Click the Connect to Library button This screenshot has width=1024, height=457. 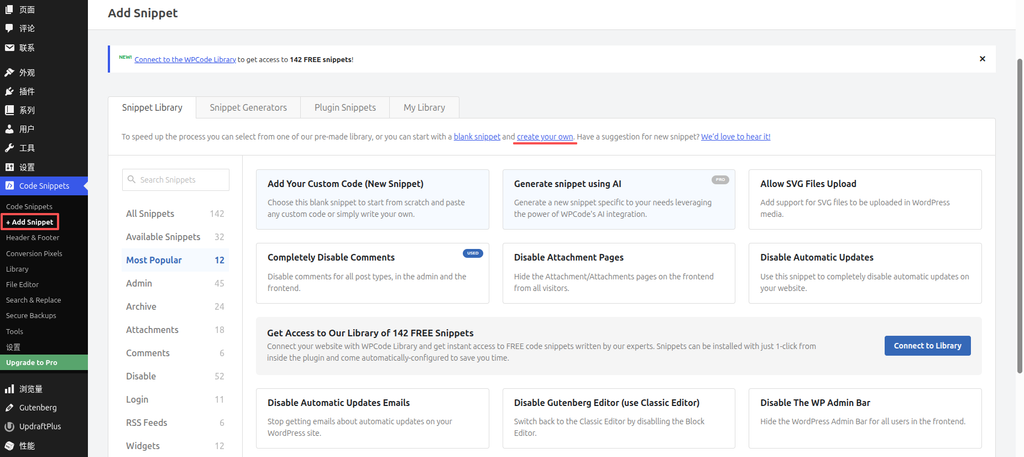click(927, 346)
